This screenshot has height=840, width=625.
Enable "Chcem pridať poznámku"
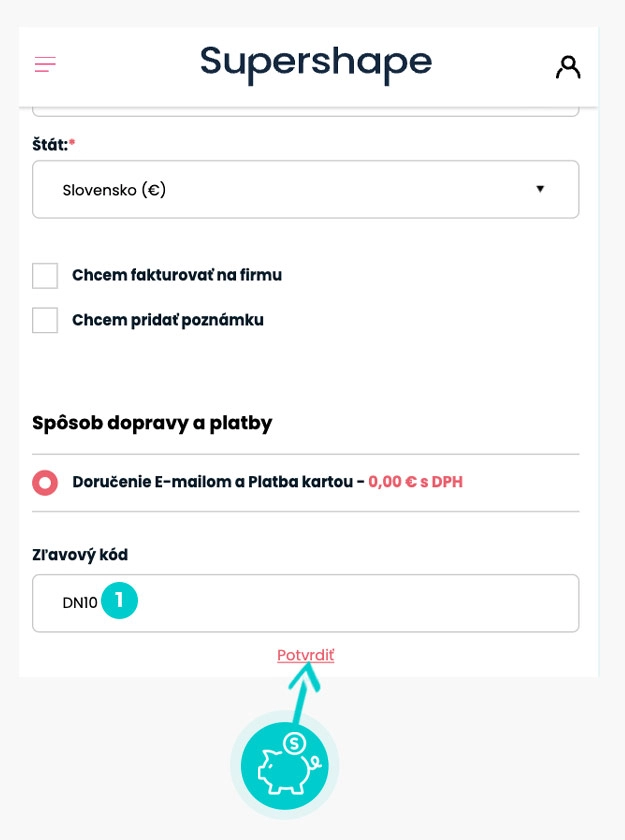44,319
